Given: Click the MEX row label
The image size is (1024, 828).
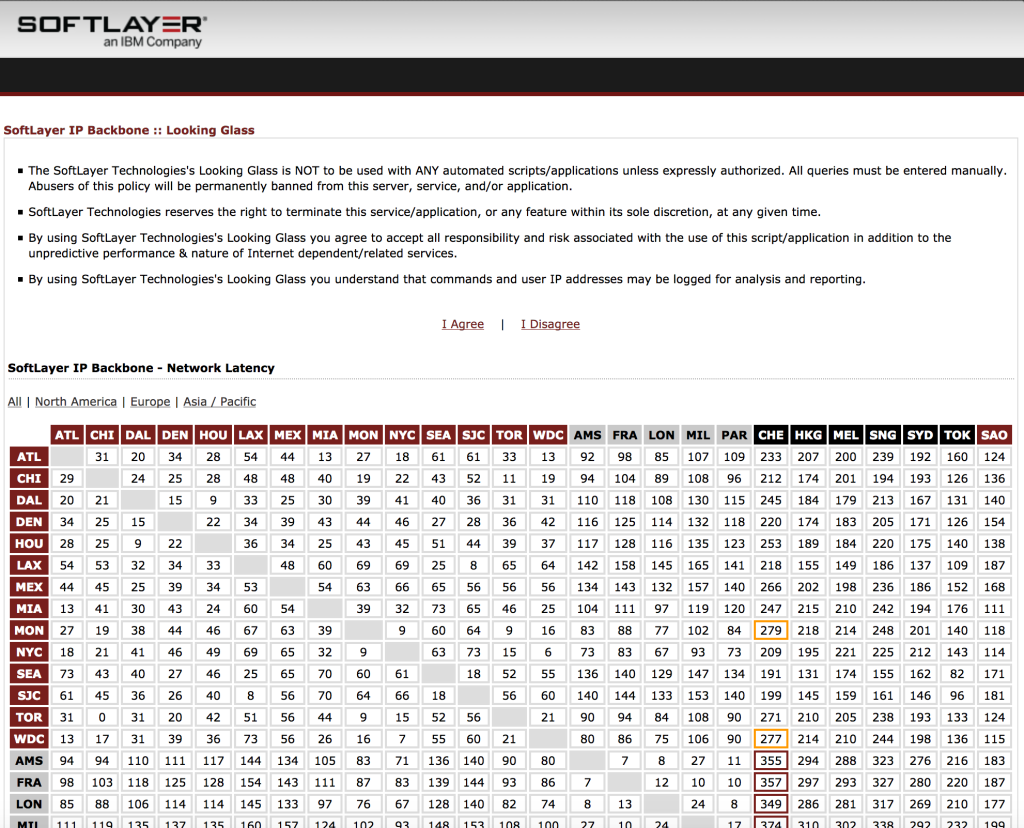Looking at the screenshot, I should click(29, 587).
